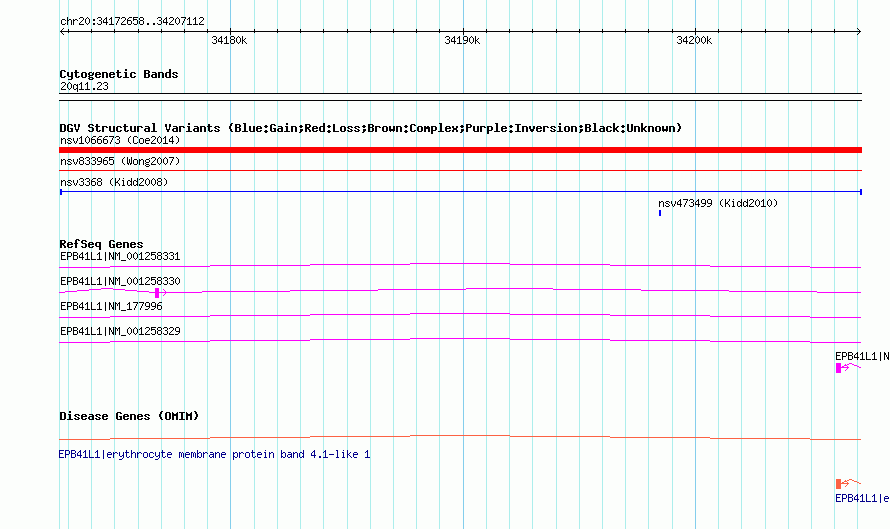Click the blue nsv3368 gain line
890x529 pixels.
(x=460, y=192)
